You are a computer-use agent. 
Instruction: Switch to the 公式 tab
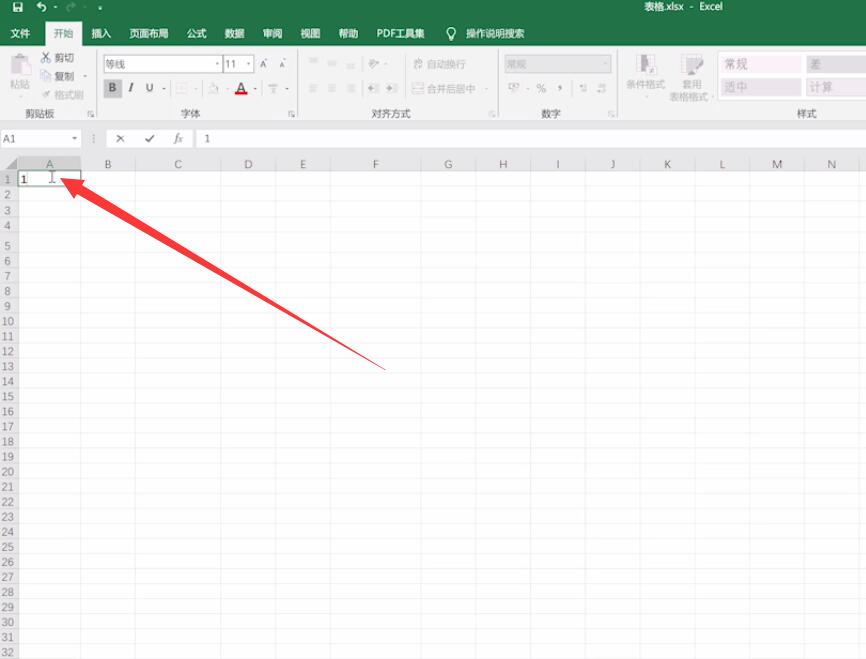coord(196,34)
